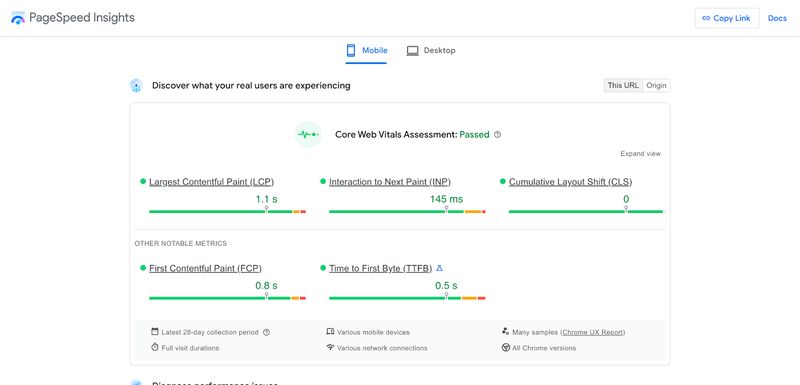Image resolution: width=800 pixels, height=385 pixels.
Task: Open Largest Contentful Paint (LCP) link
Action: (211, 182)
